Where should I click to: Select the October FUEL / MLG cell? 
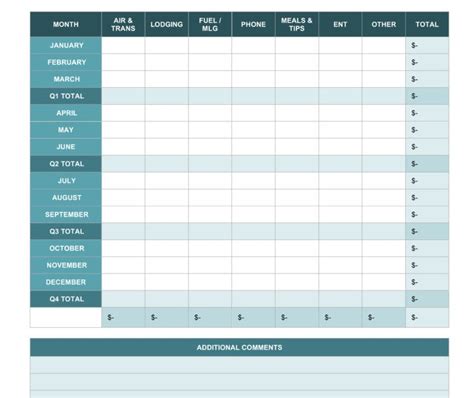210,248
